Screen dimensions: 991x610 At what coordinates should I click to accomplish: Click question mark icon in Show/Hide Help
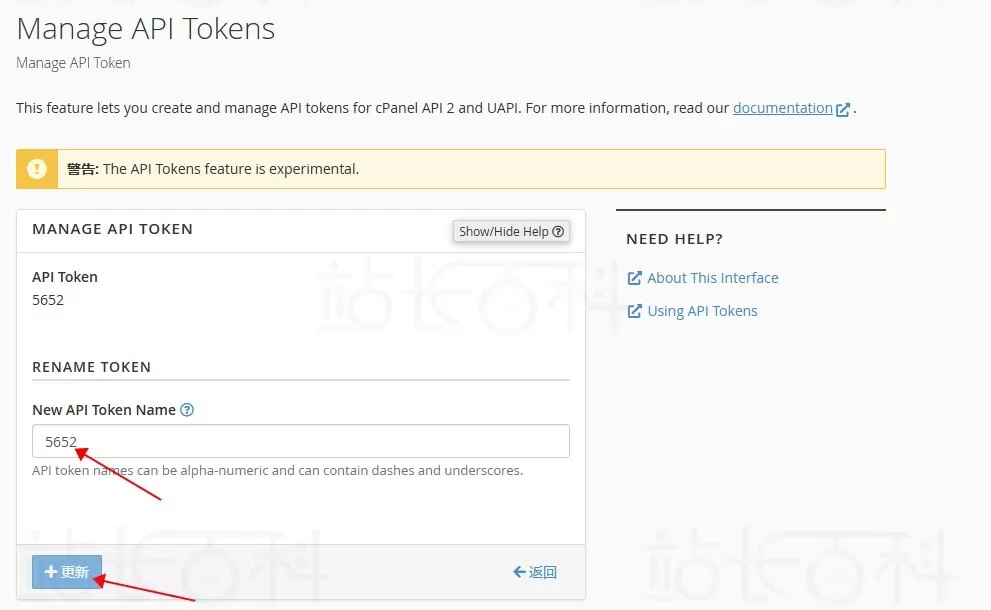point(558,231)
